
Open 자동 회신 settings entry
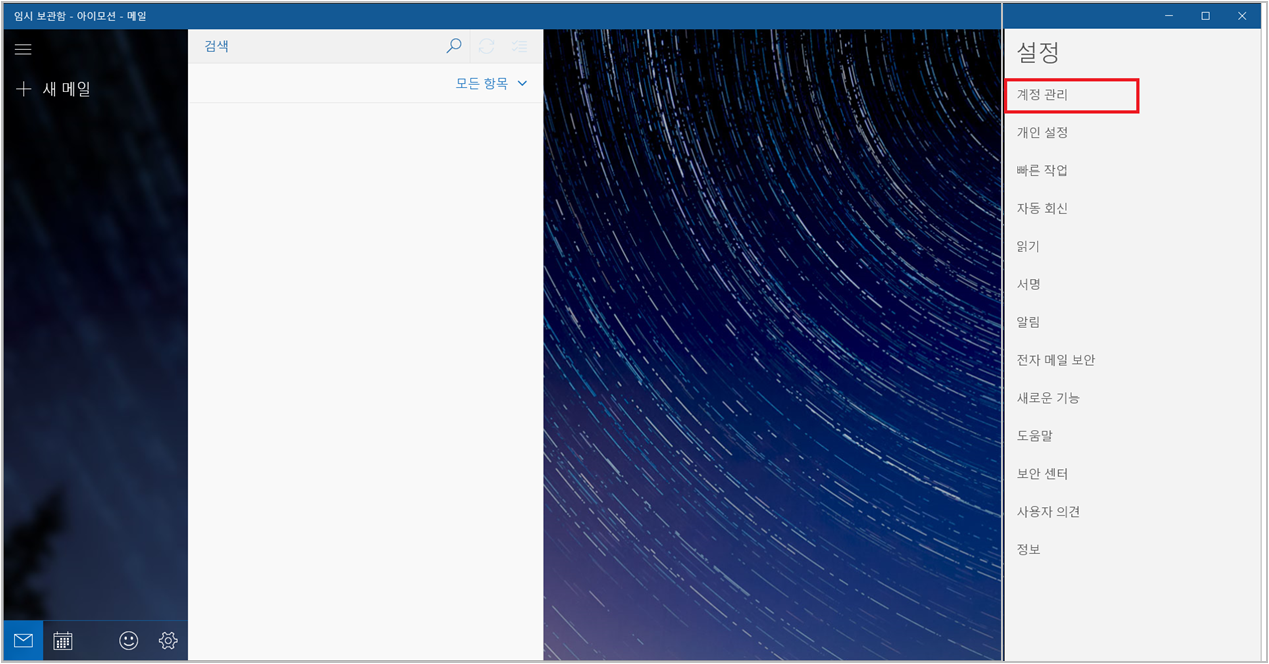tap(1042, 209)
